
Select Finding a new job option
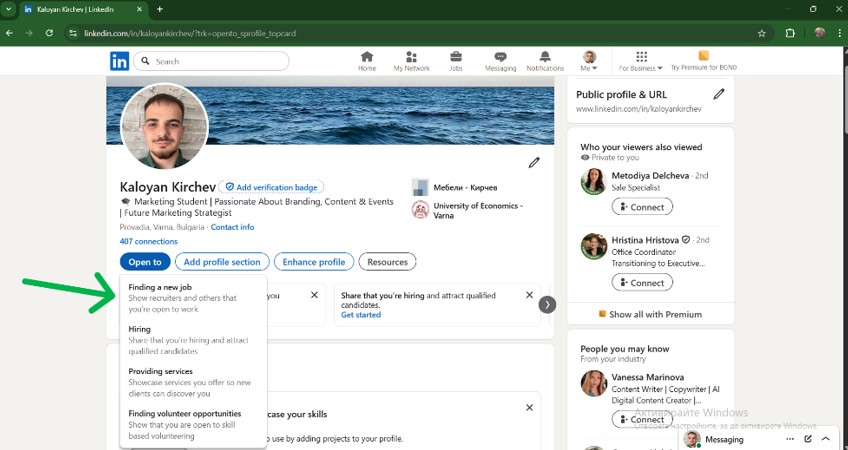tap(193, 298)
